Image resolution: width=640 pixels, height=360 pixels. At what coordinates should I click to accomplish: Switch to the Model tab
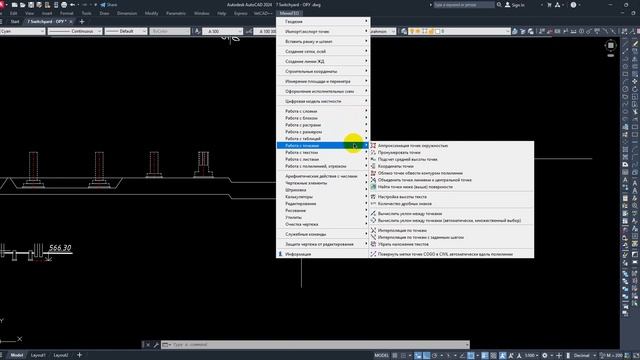tap(17, 355)
